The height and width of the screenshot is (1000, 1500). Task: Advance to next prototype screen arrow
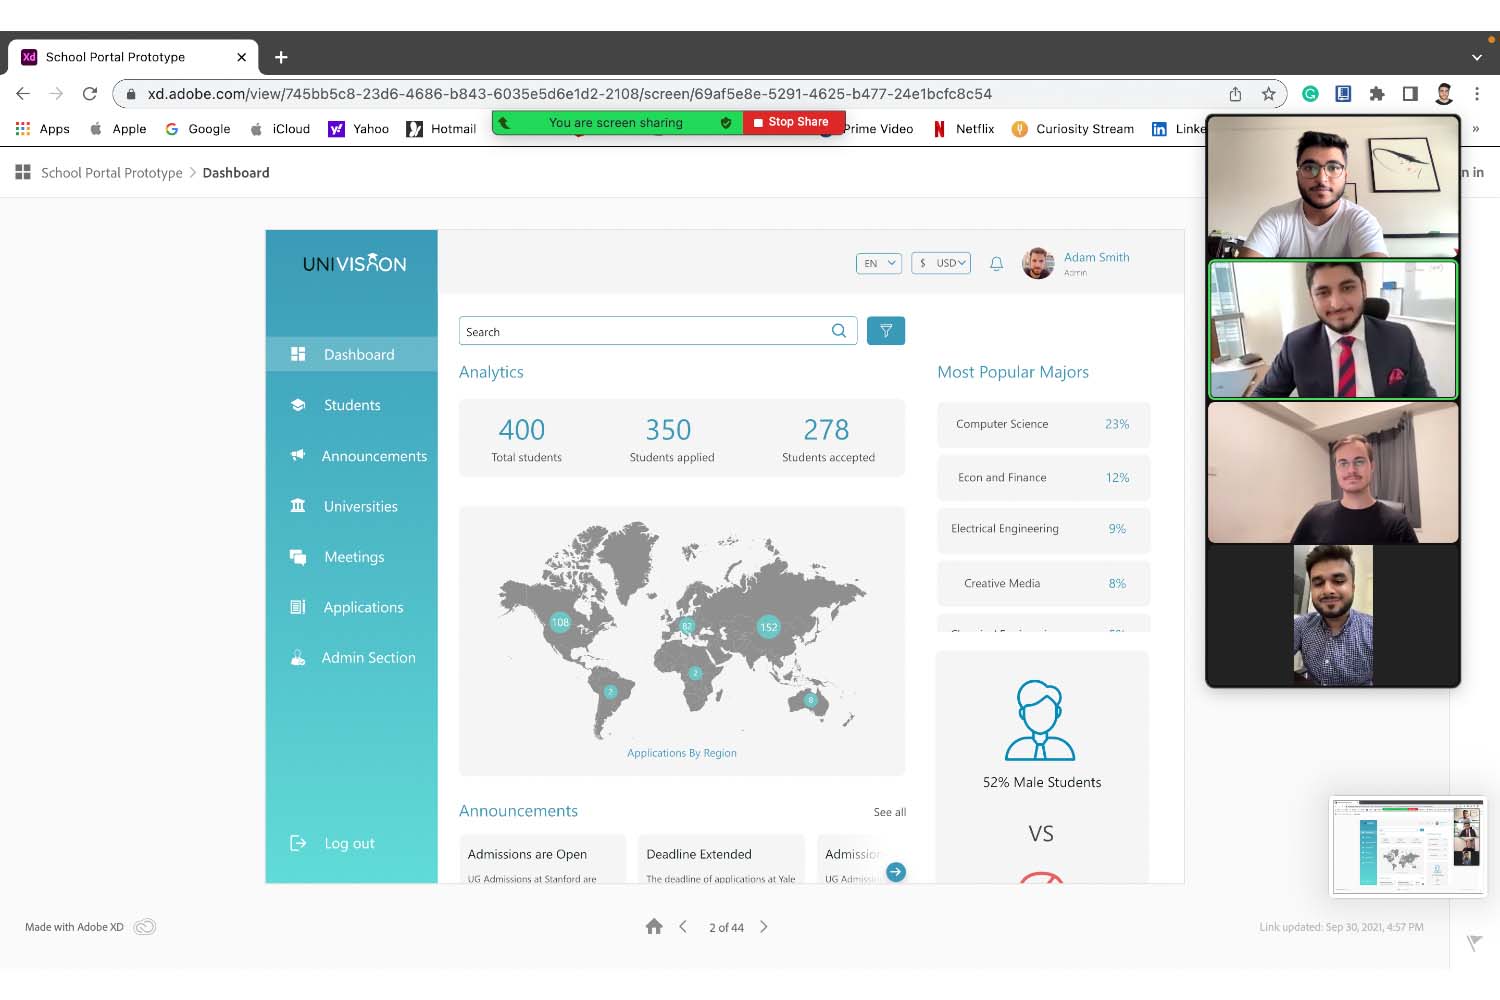tap(764, 927)
